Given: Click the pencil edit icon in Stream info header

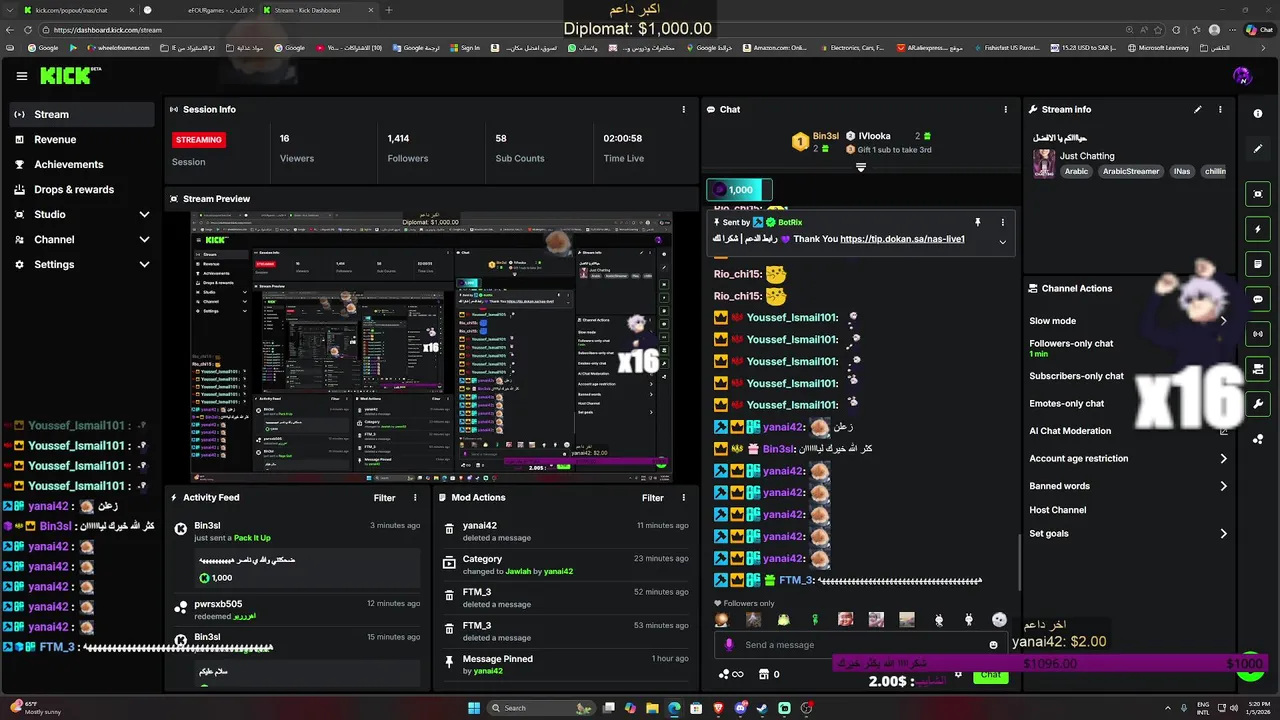Looking at the screenshot, I should tap(1198, 109).
